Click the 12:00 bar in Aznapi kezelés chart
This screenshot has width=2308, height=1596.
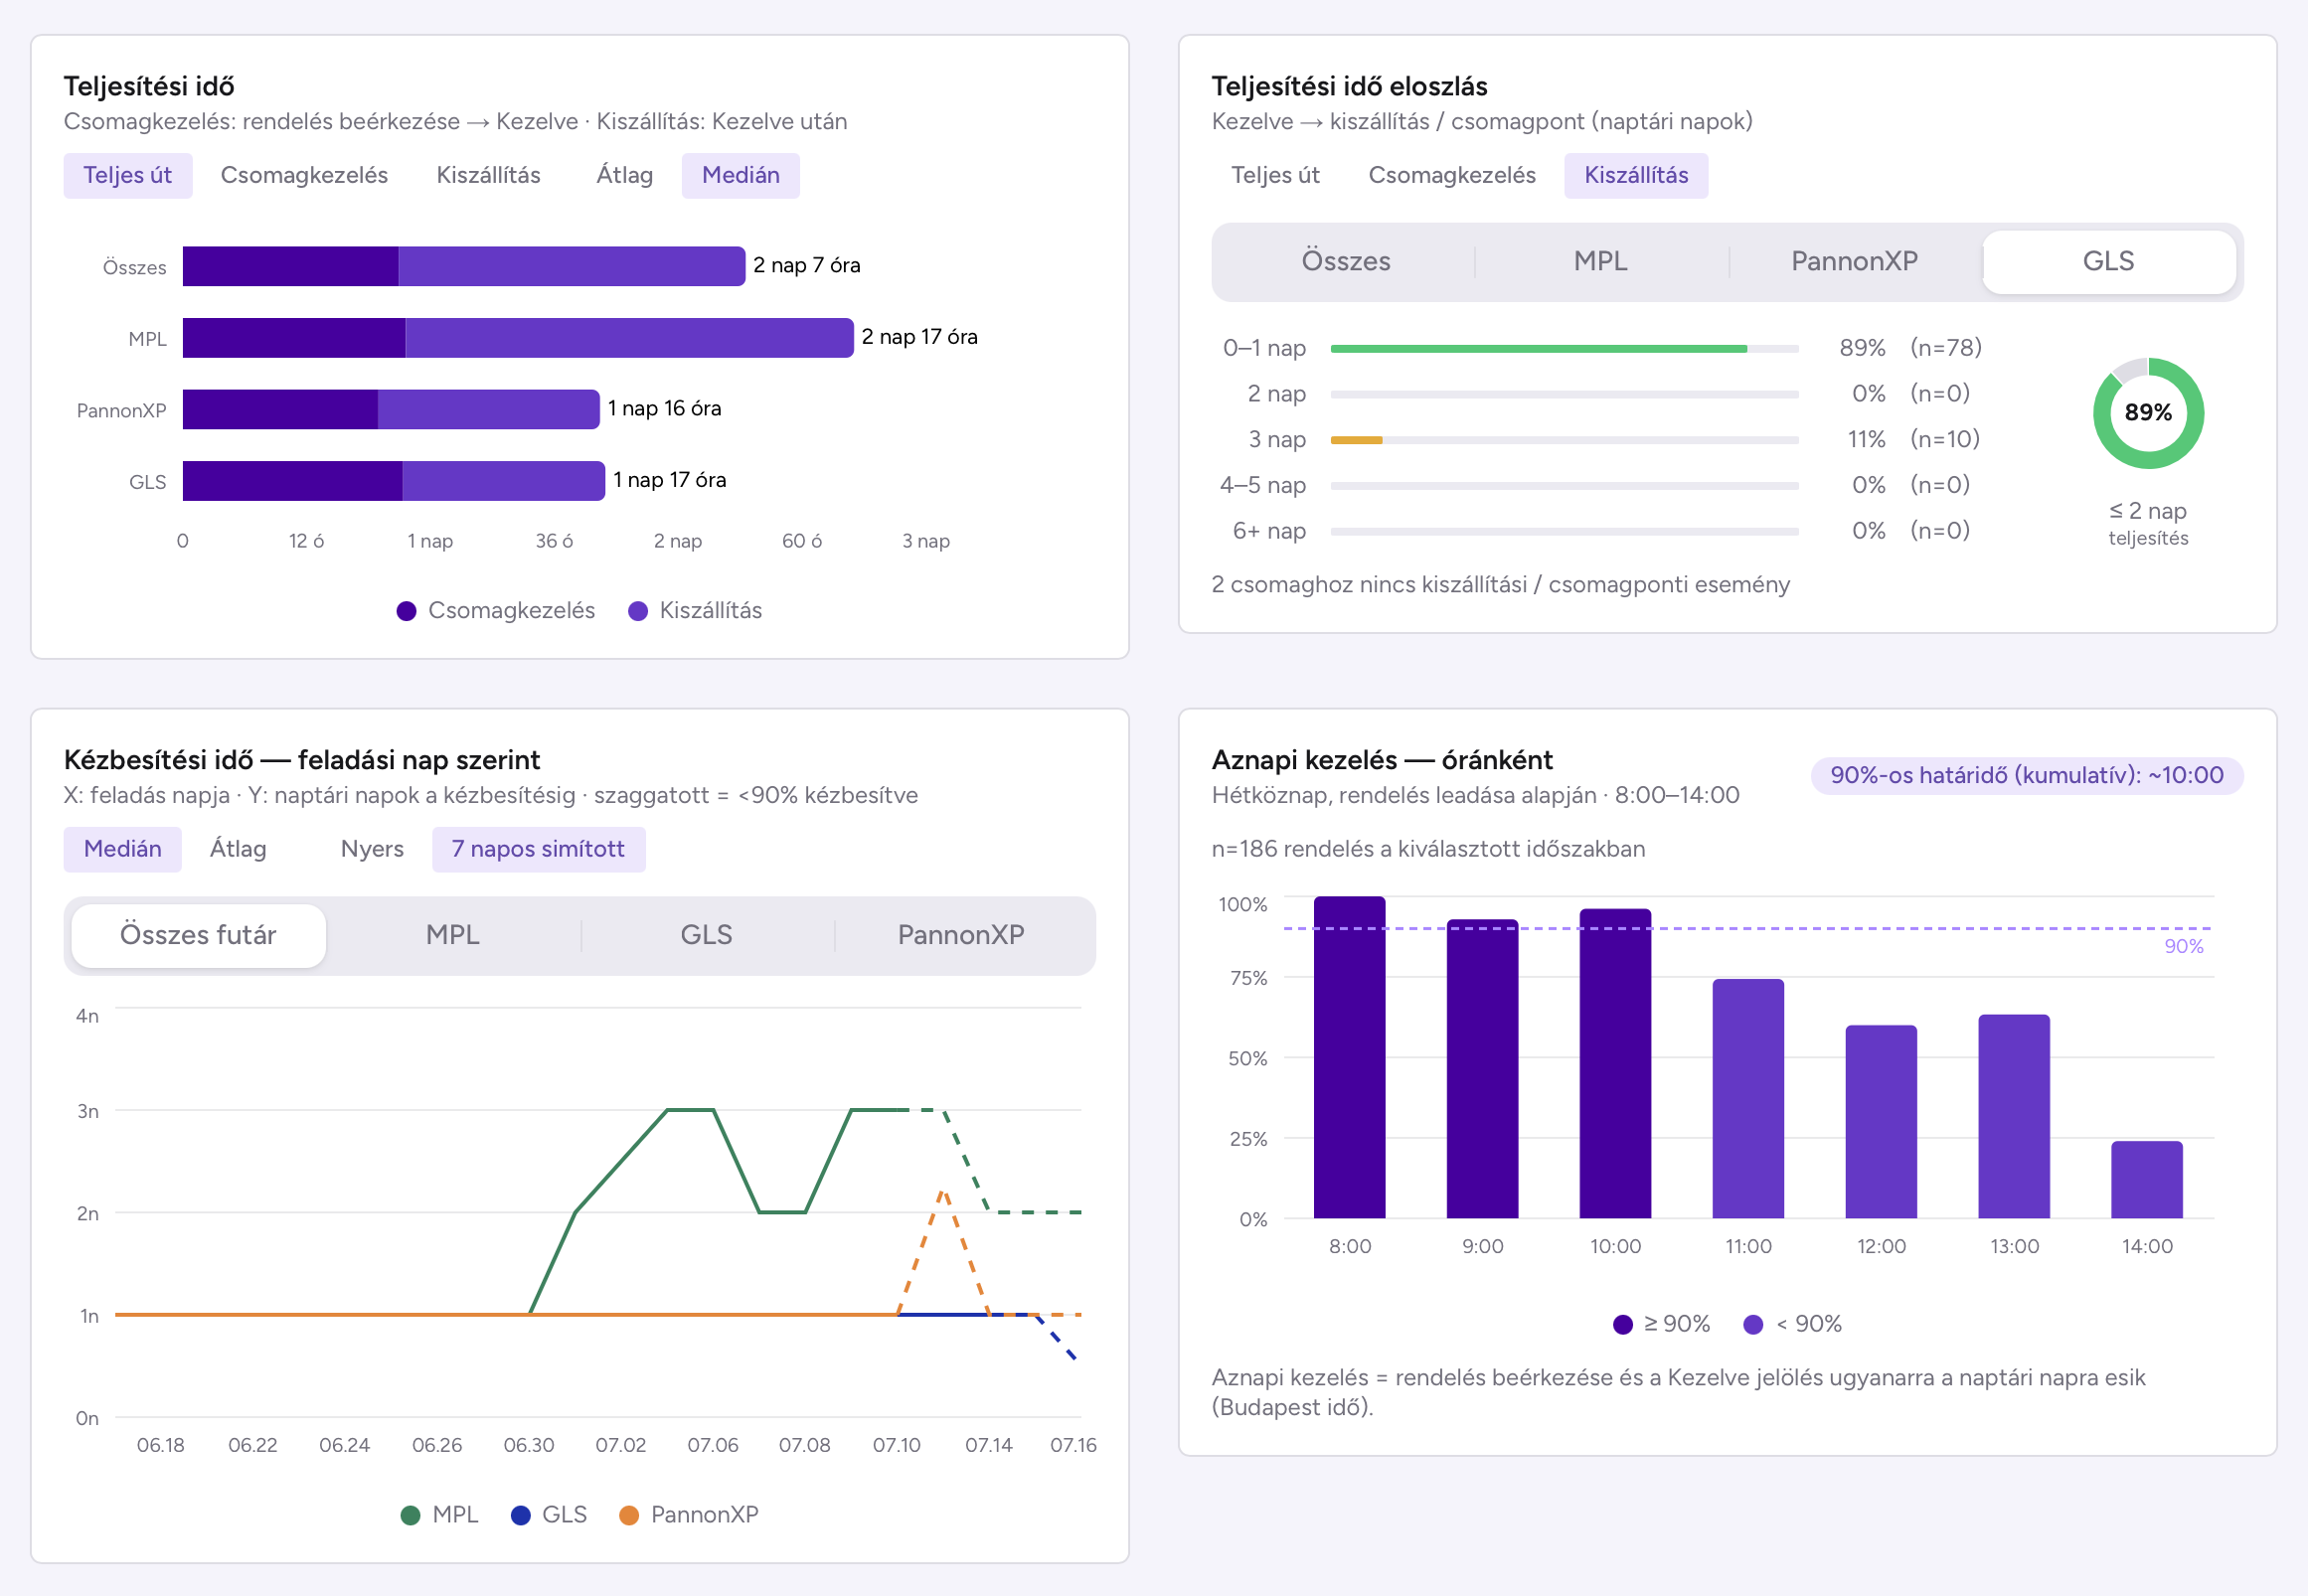coord(1881,1122)
